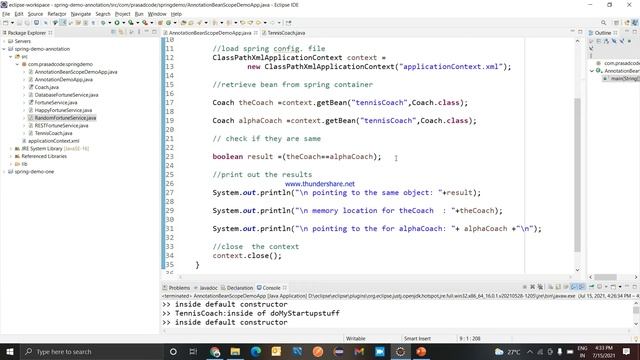Click Remove Launch X icon in console toolbar
The image size is (640, 360).
click(x=532, y=287)
